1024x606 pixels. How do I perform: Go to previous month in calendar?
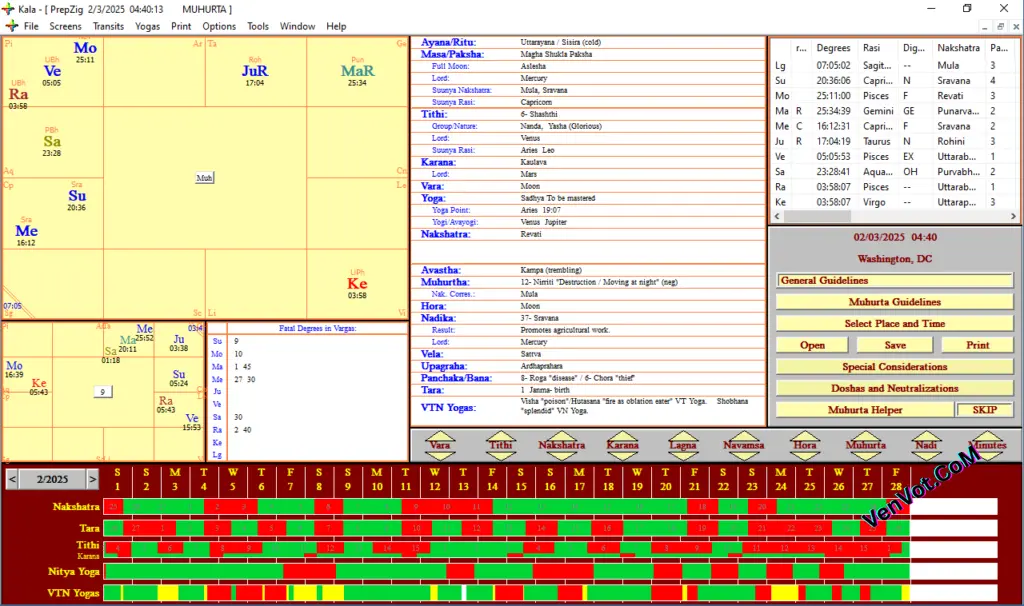(x=12, y=479)
